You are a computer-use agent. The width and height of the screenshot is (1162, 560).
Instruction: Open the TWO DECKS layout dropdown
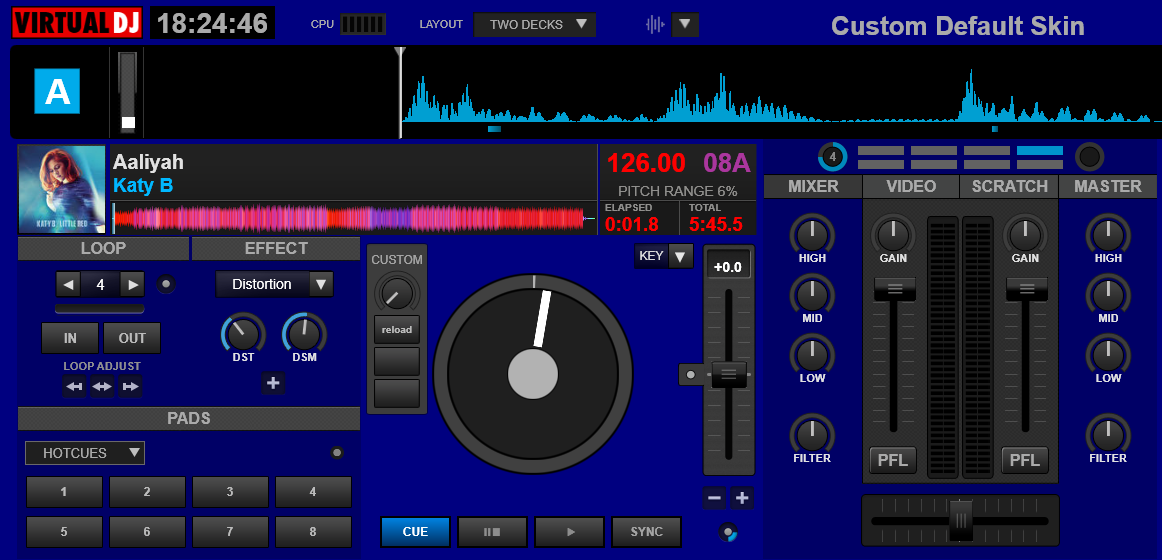[535, 24]
